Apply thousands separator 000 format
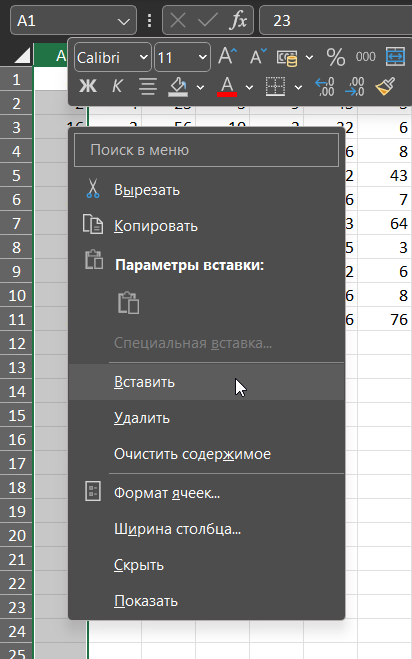 pyautogui.click(x=365, y=57)
